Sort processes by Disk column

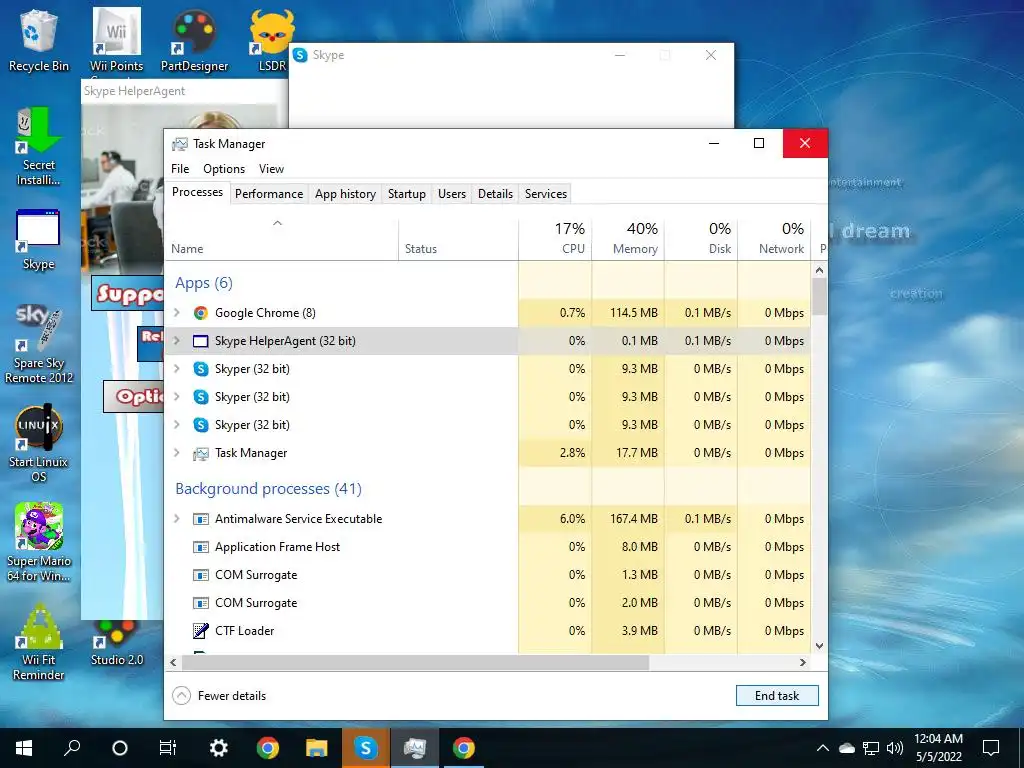click(701, 239)
